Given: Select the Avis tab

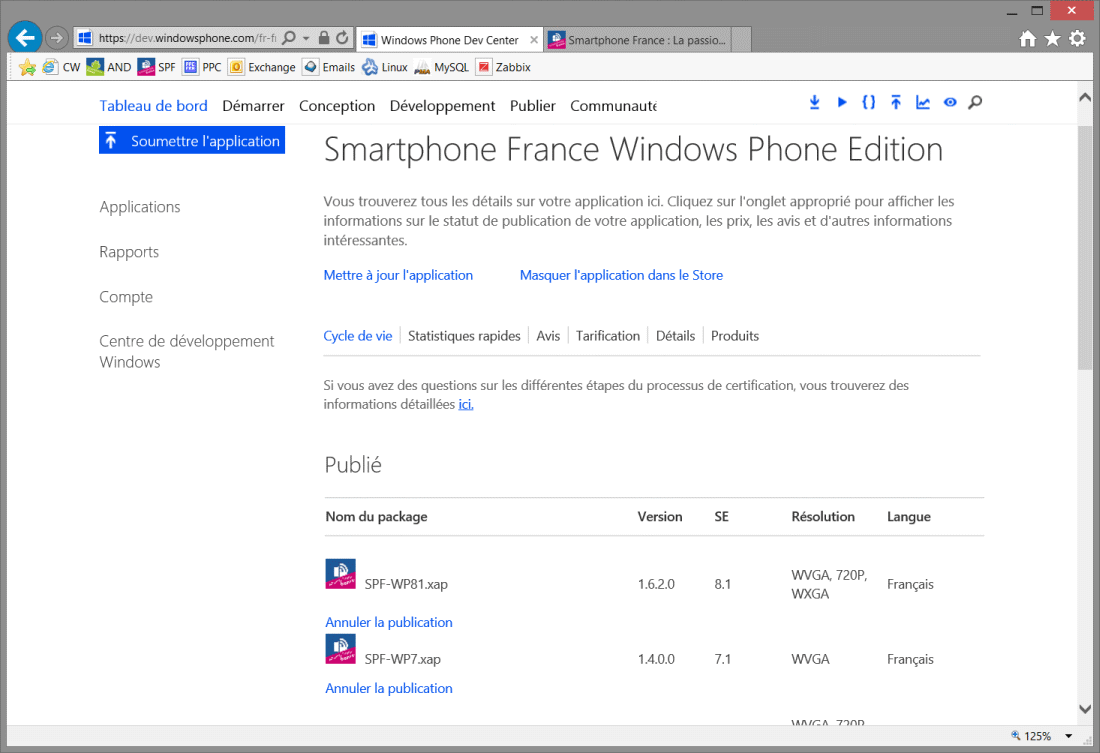Looking at the screenshot, I should [548, 336].
